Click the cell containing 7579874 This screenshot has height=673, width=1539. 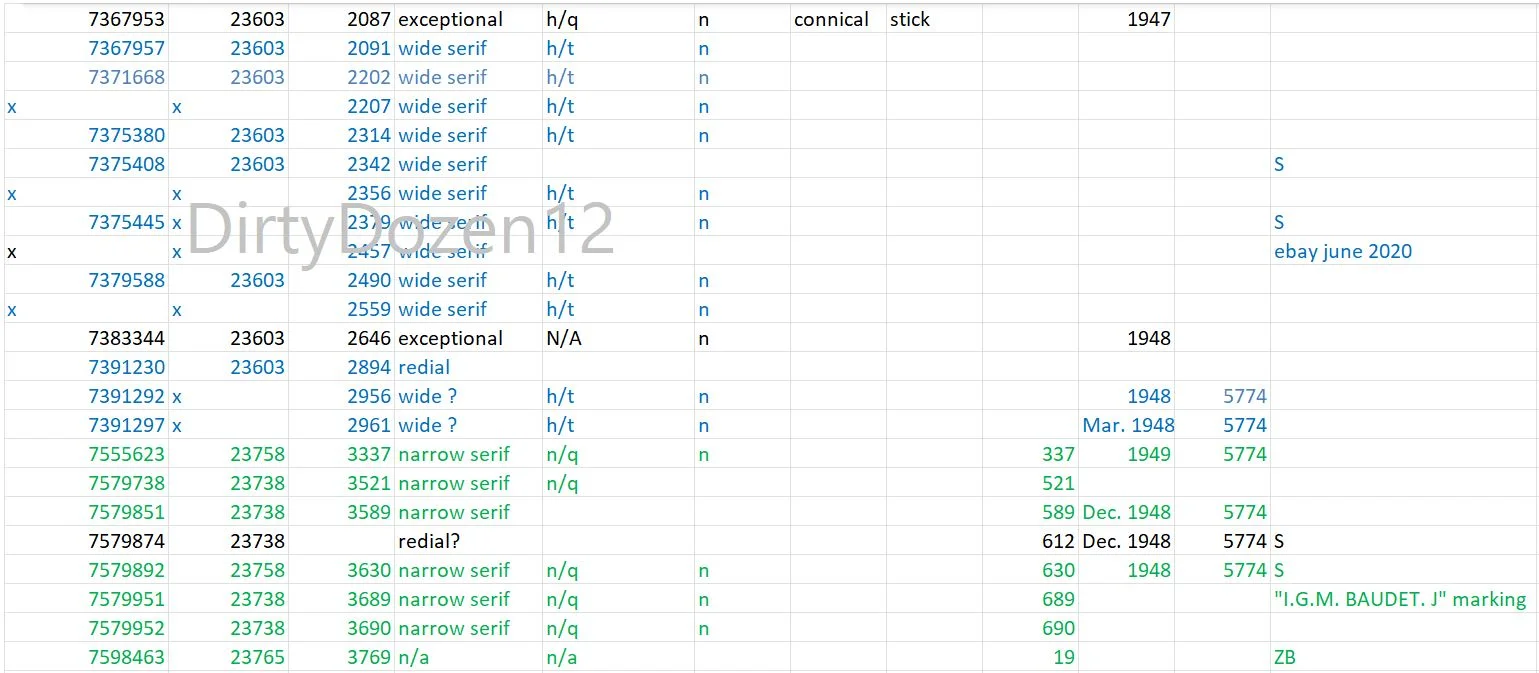pyautogui.click(x=126, y=541)
